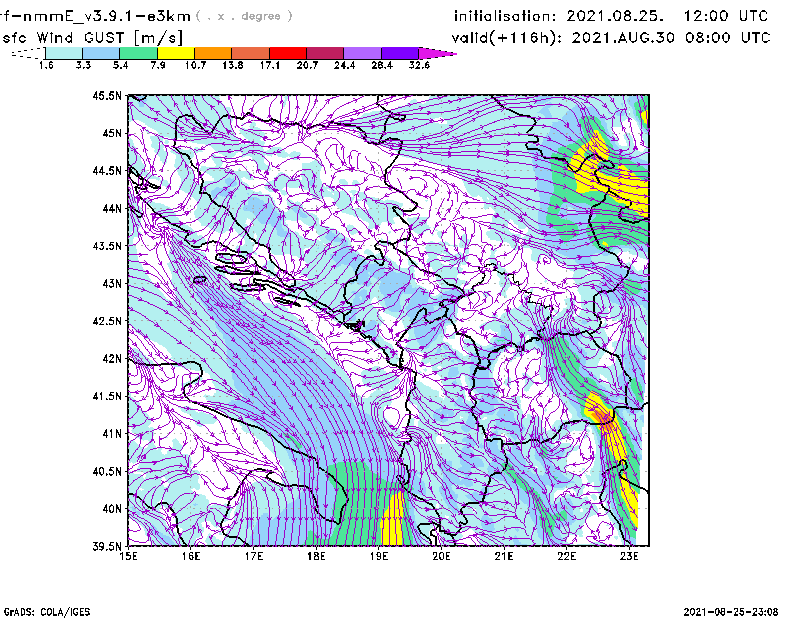
Task: Click the legend value 32.6
Action: point(419,65)
